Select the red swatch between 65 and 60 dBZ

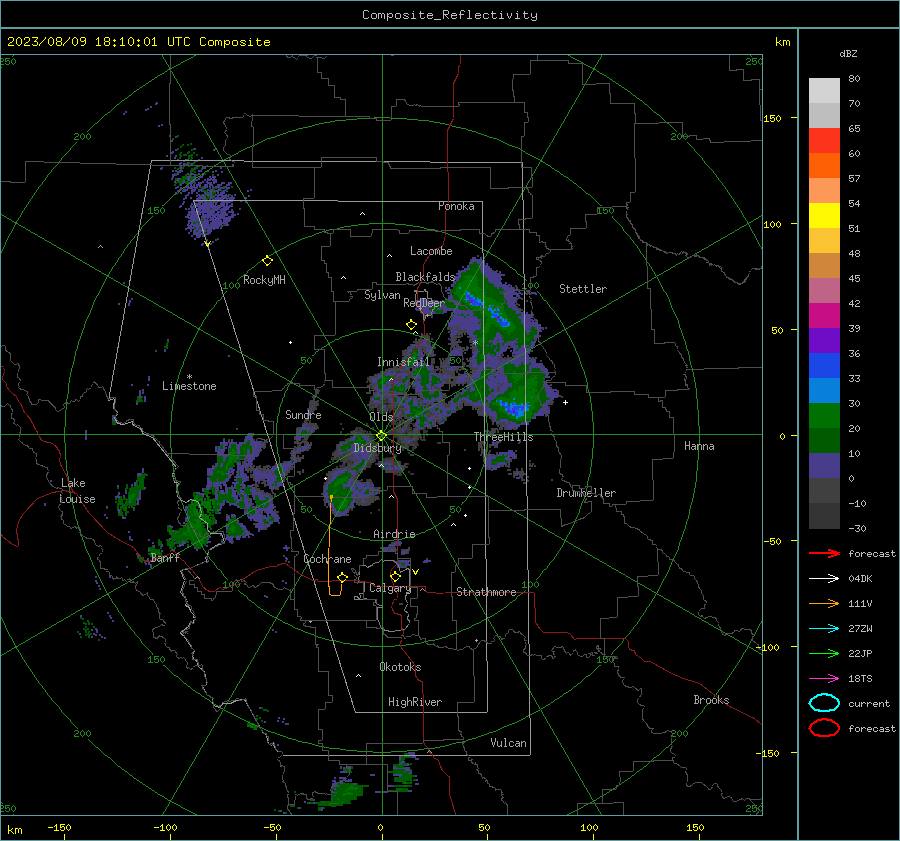coord(824,141)
